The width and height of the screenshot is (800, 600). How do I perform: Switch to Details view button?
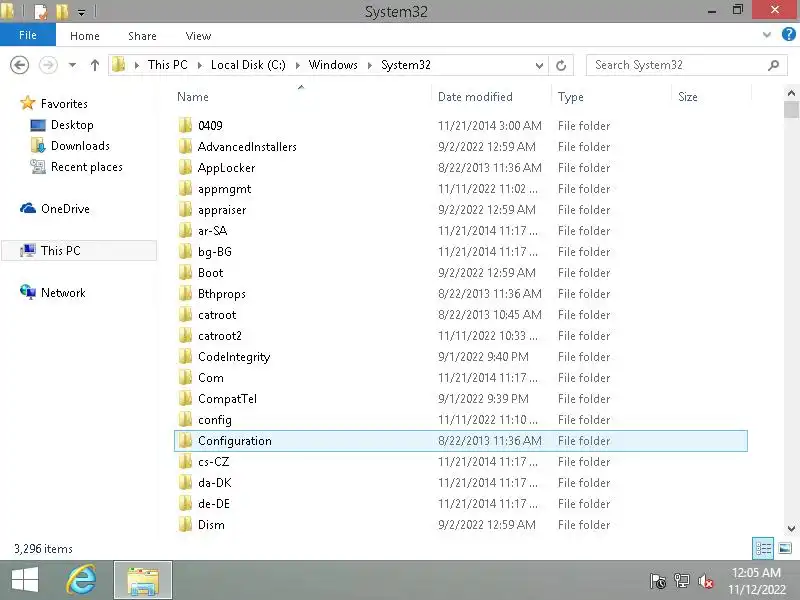763,548
